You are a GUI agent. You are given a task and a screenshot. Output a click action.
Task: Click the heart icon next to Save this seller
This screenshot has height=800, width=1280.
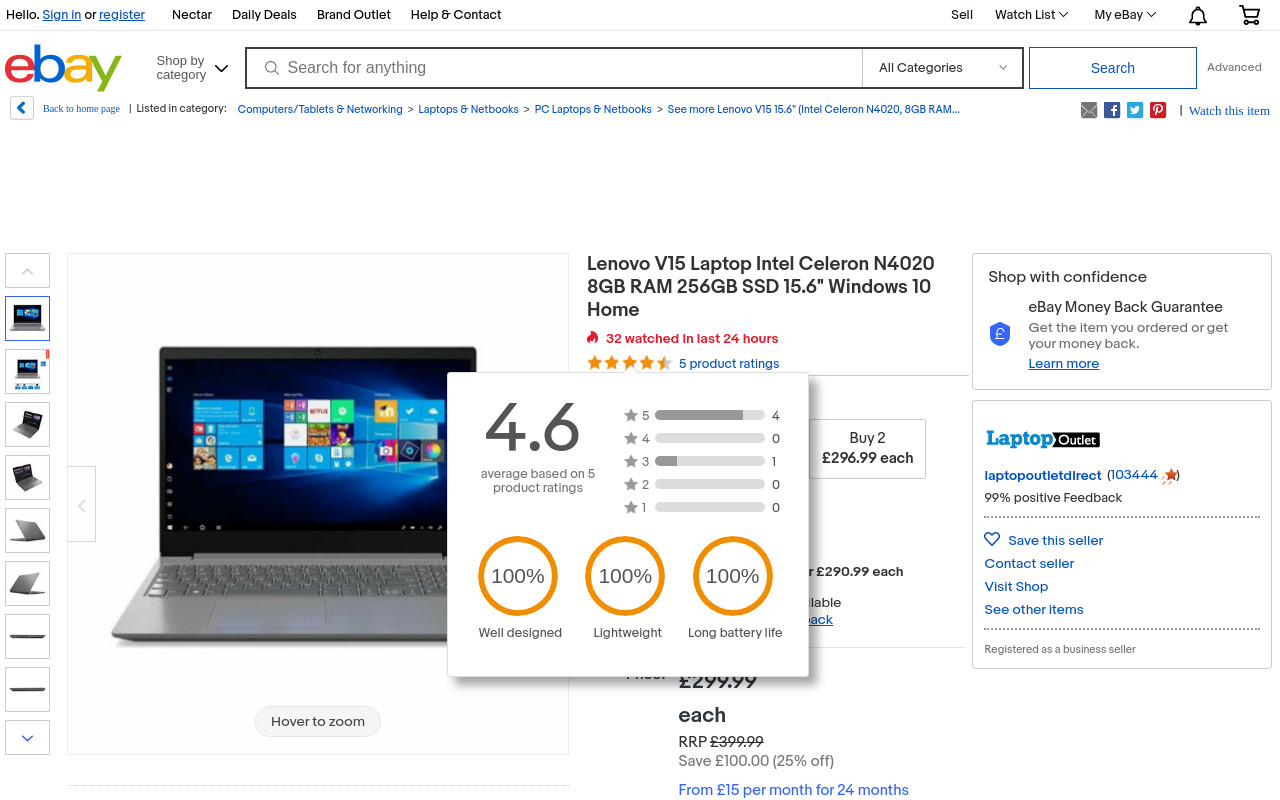(x=992, y=539)
